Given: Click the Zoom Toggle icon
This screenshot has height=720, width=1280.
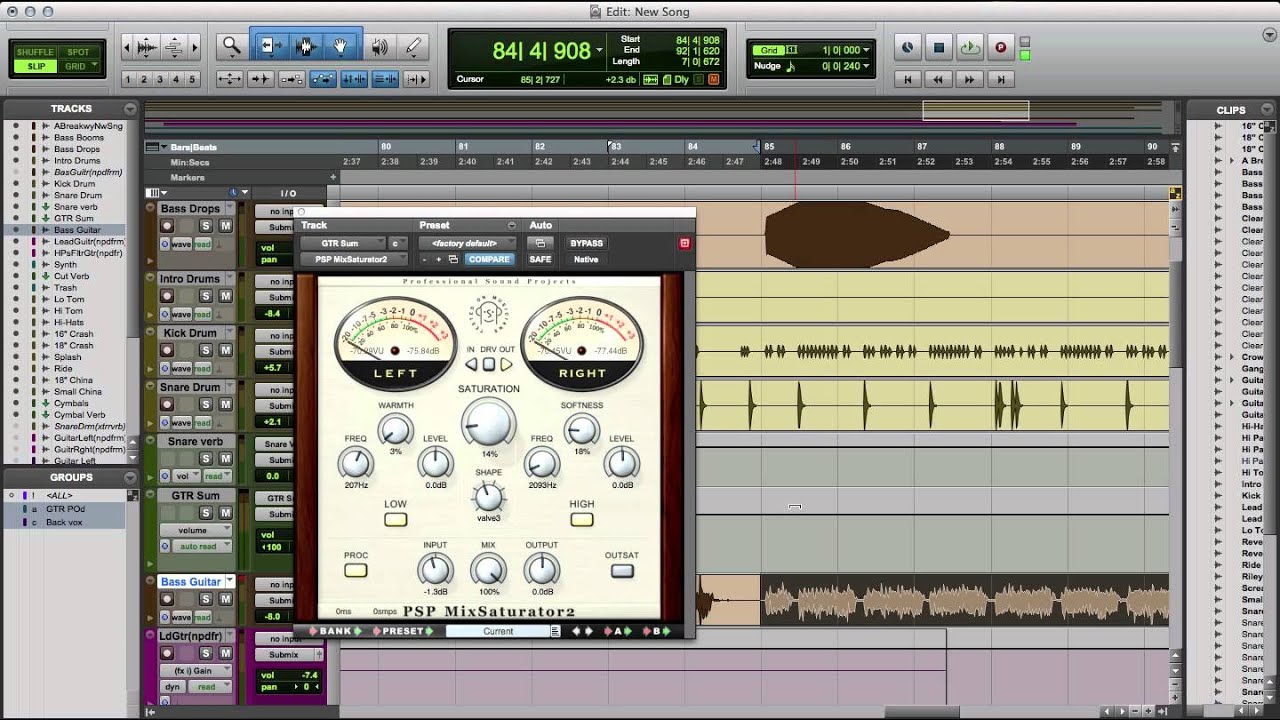Looking at the screenshot, I should (229, 79).
